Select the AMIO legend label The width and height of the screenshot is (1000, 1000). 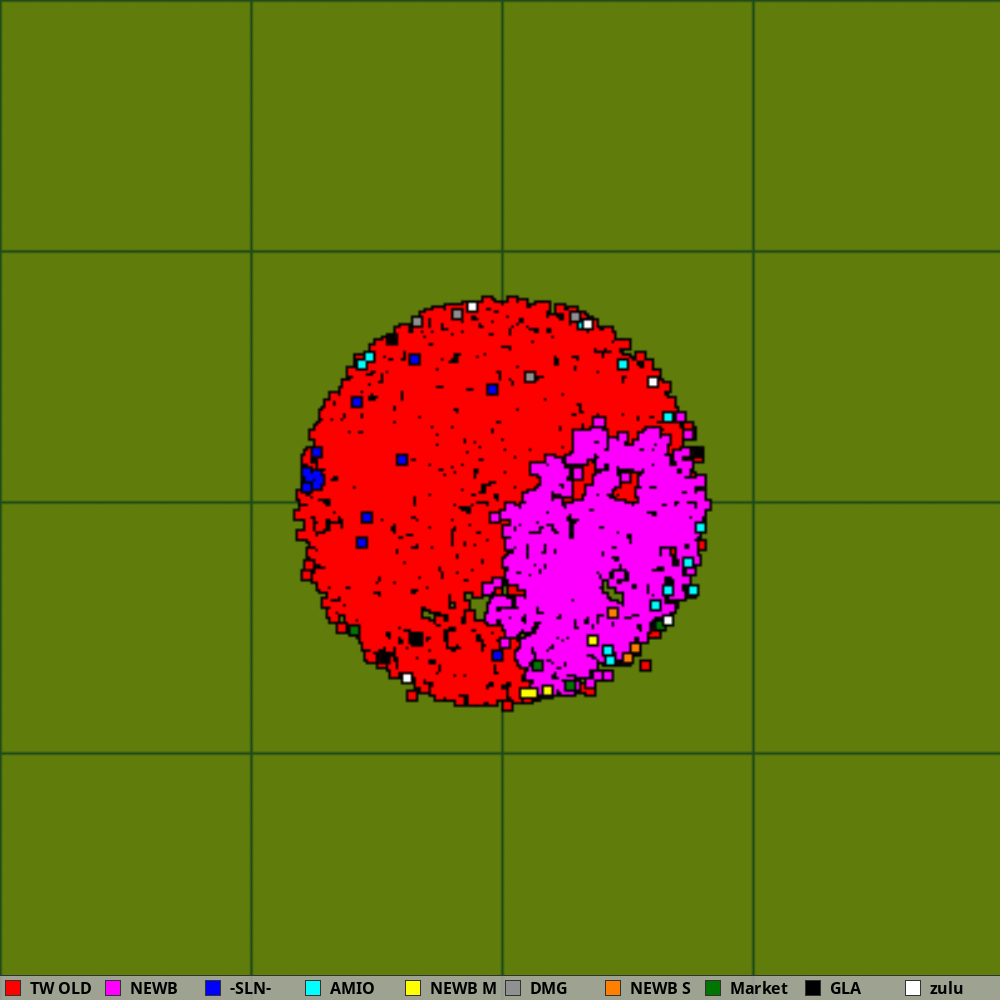pyautogui.click(x=352, y=988)
